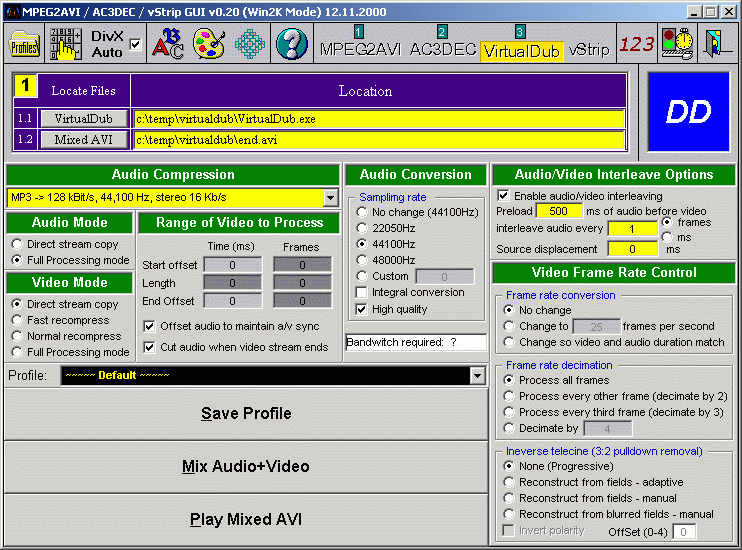Click the OffSet (0-4) field
Screen dimensions: 742x550
coord(684,532)
